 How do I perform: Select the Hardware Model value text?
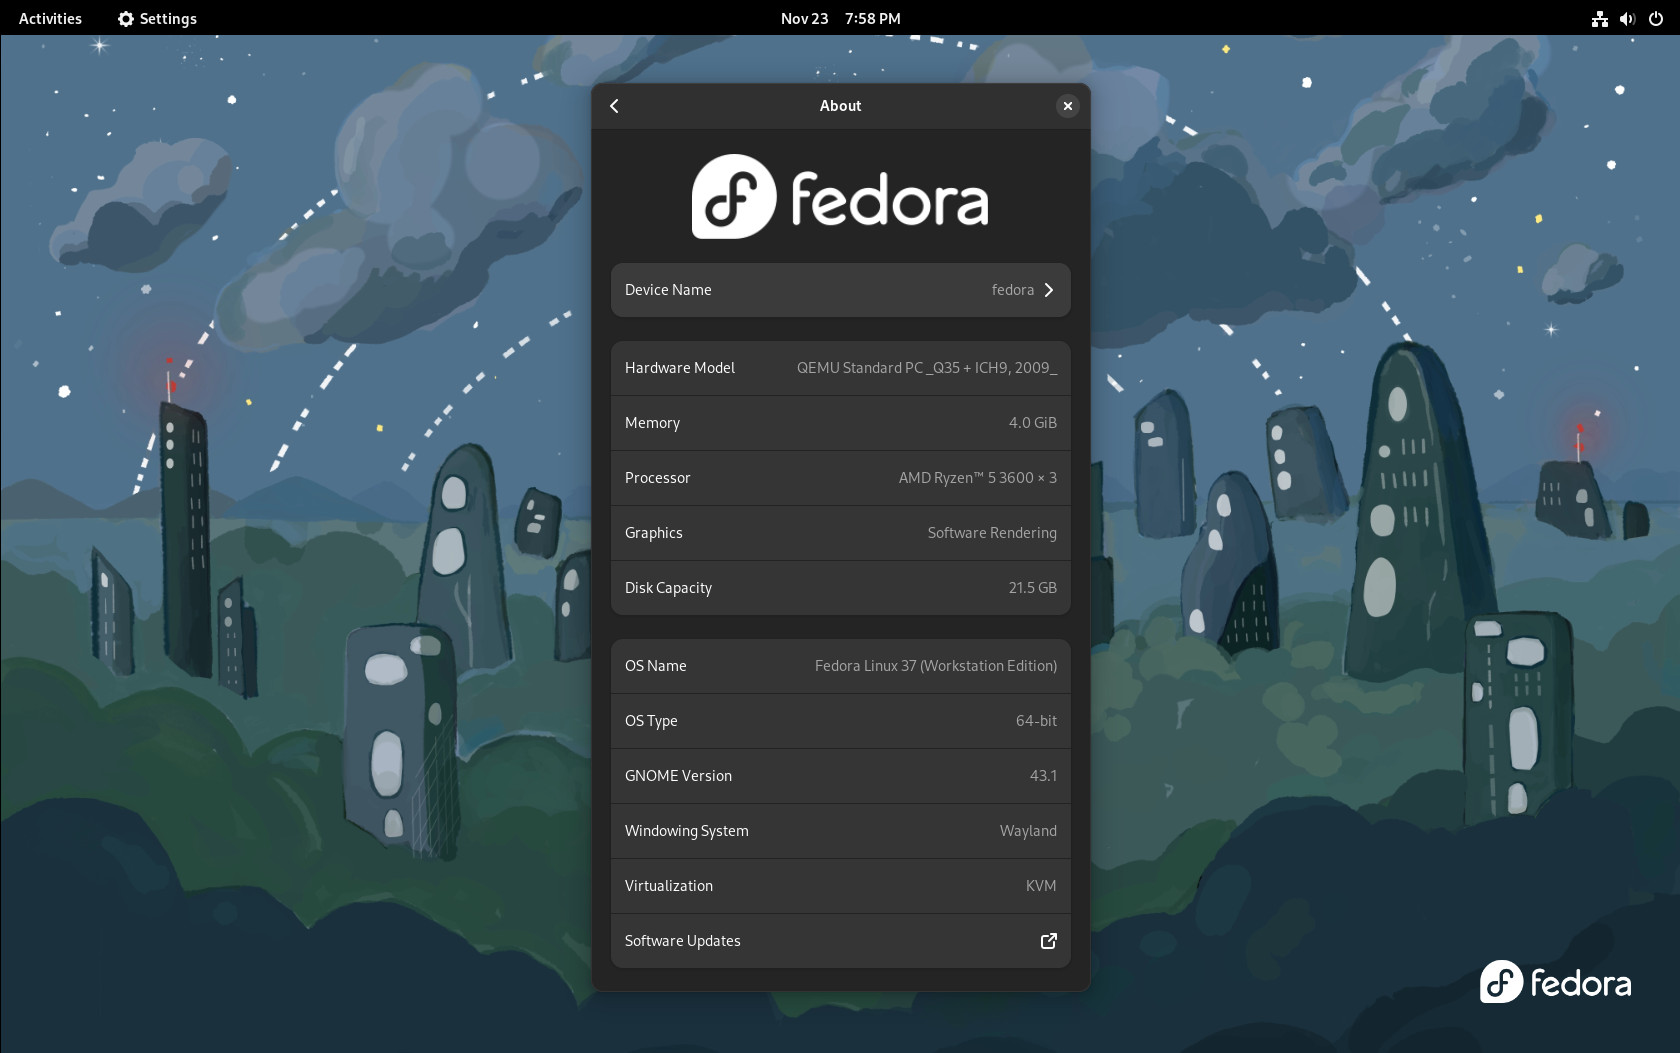pyautogui.click(x=926, y=368)
